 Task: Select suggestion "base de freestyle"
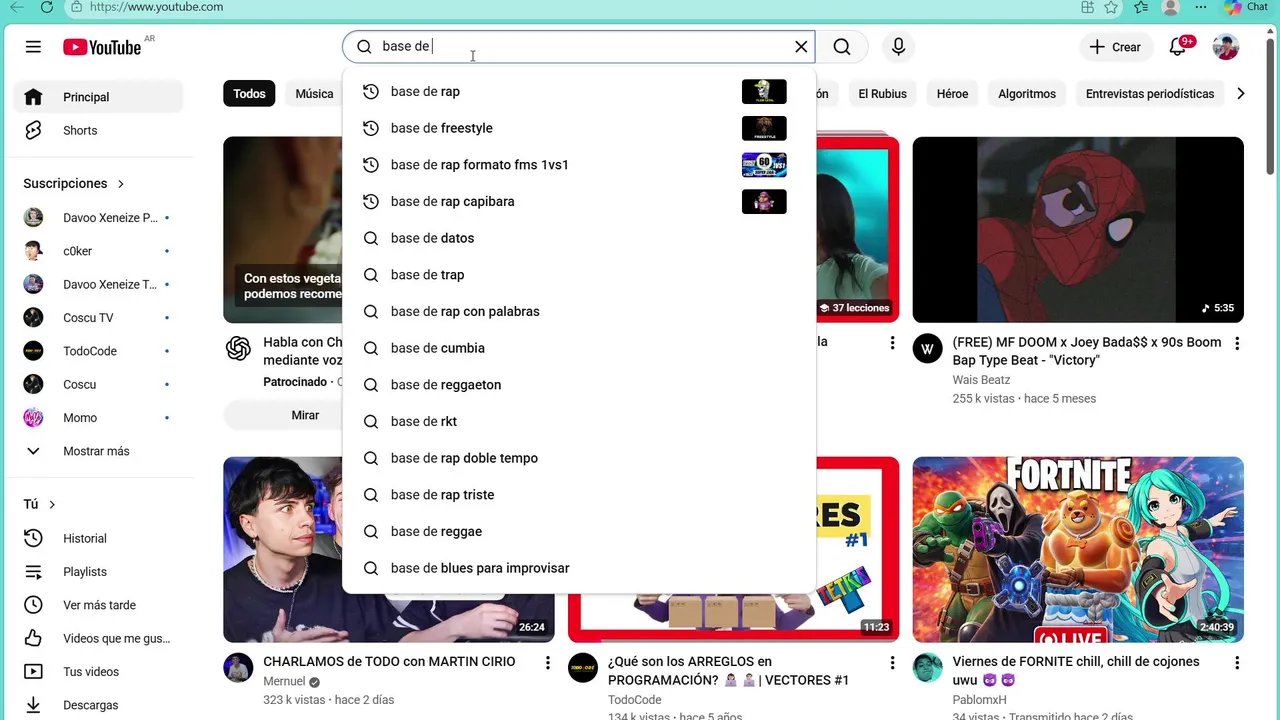click(579, 128)
